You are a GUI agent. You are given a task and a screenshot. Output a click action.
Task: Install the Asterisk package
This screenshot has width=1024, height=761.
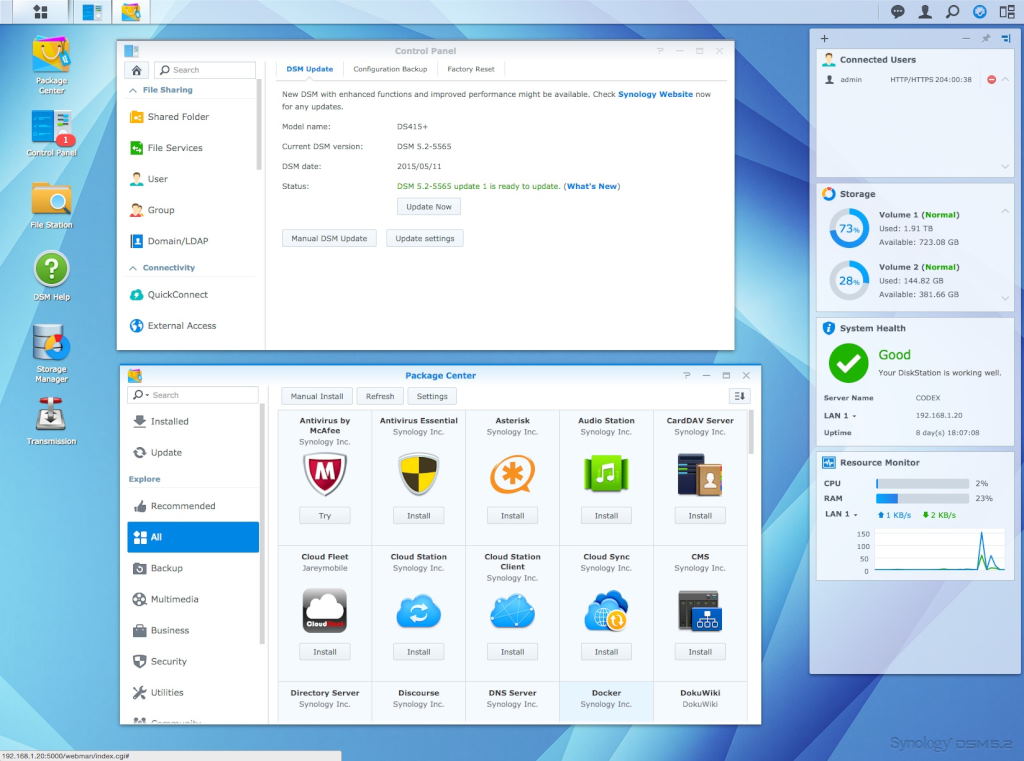pyautogui.click(x=512, y=515)
